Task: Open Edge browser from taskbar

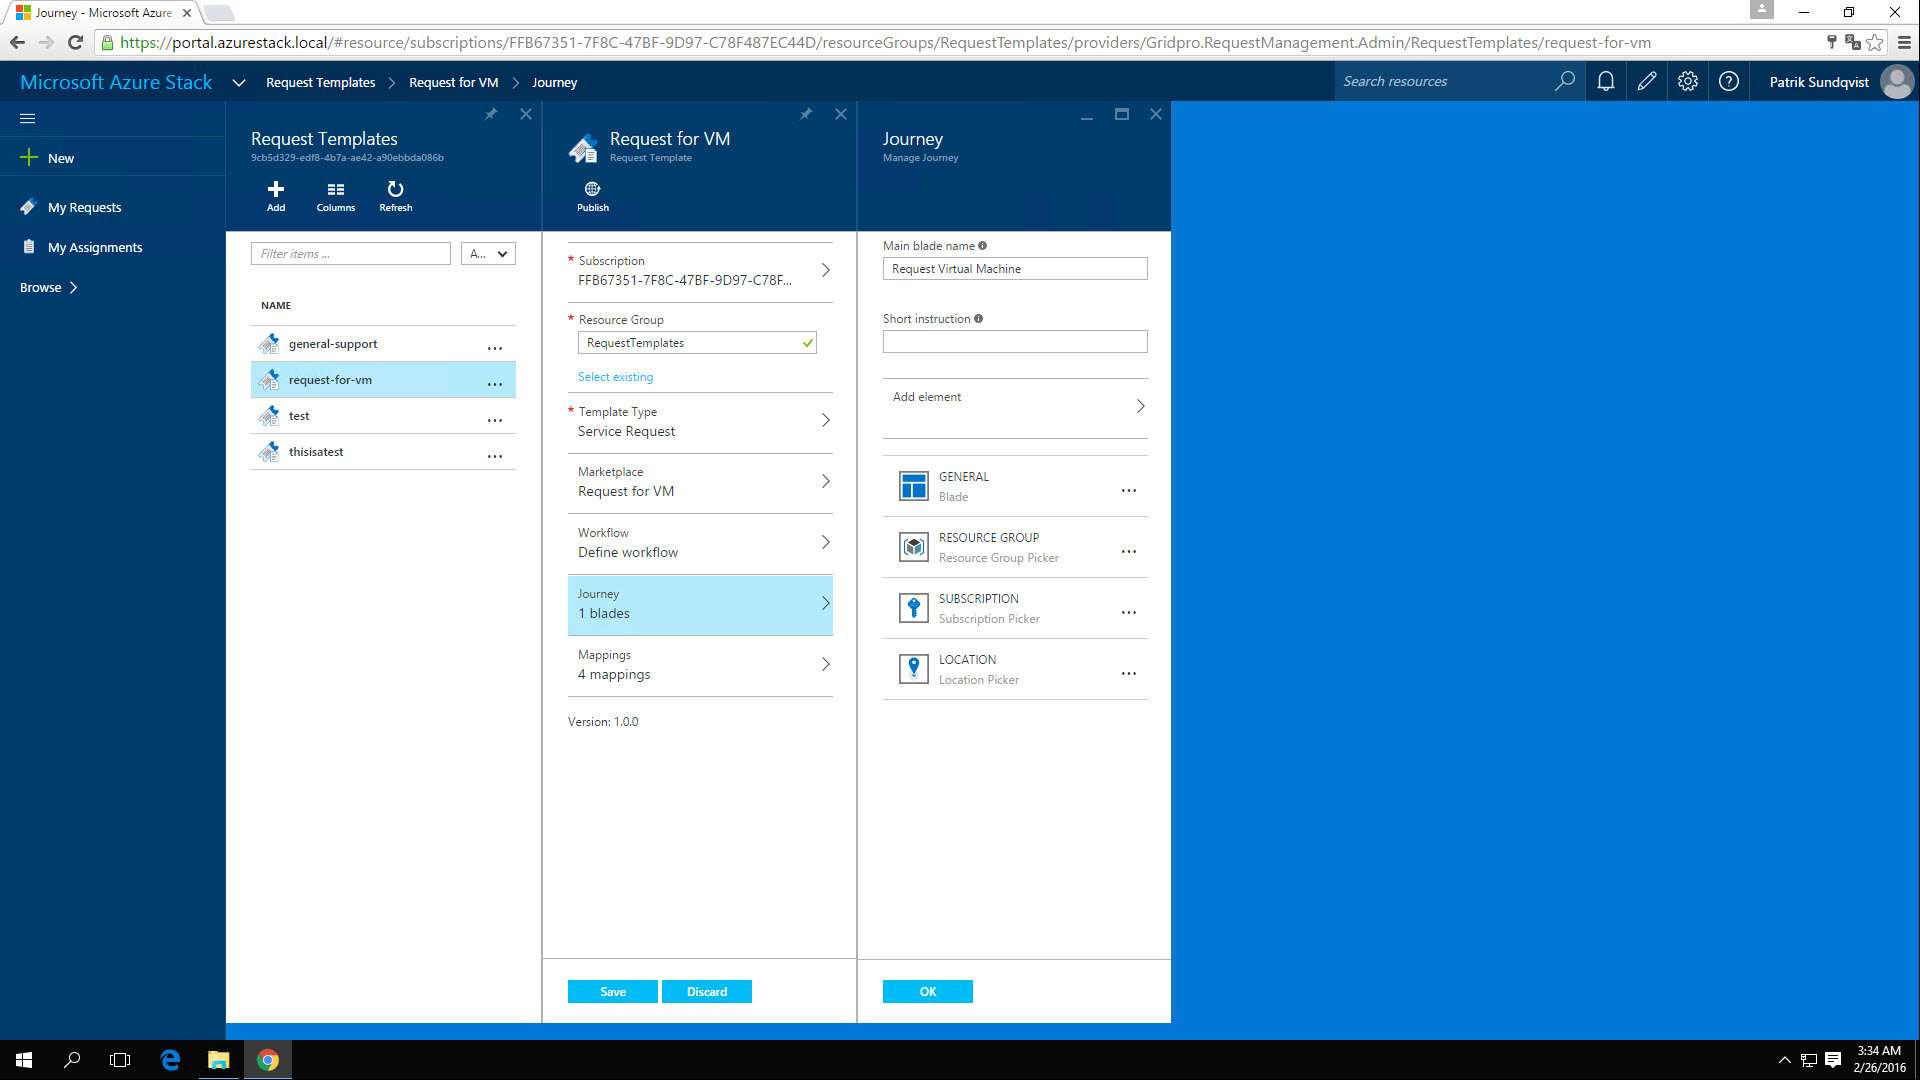Action: 170,1060
